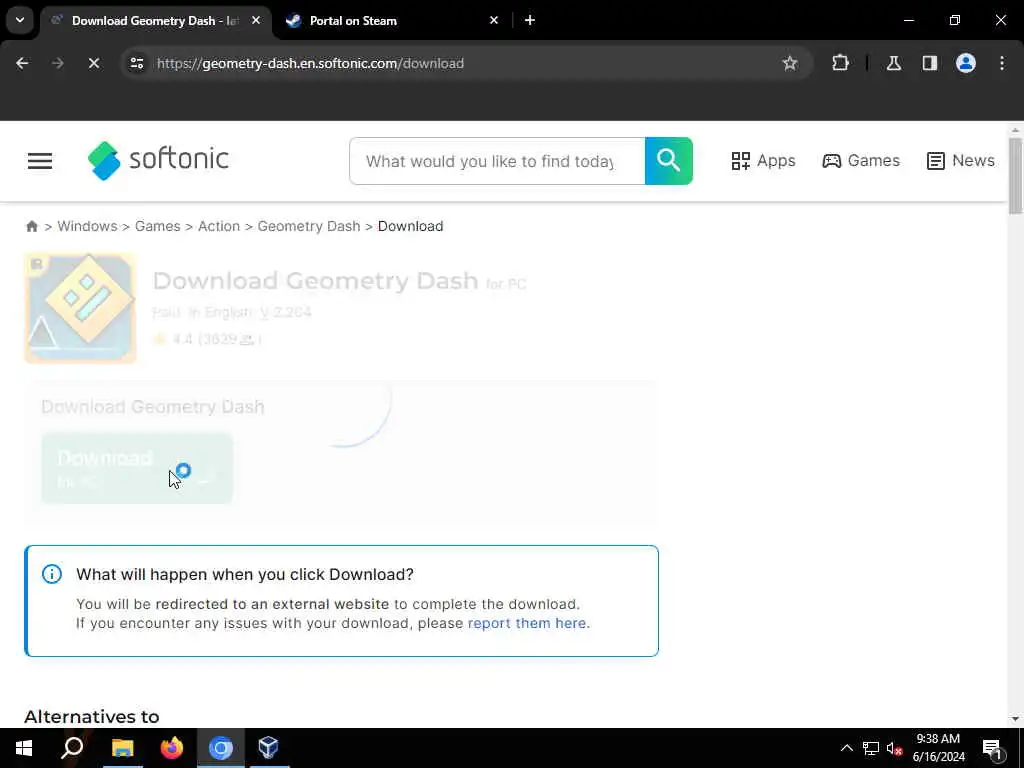
Task: Click the Softonic search magnifier button
Action: tap(669, 161)
